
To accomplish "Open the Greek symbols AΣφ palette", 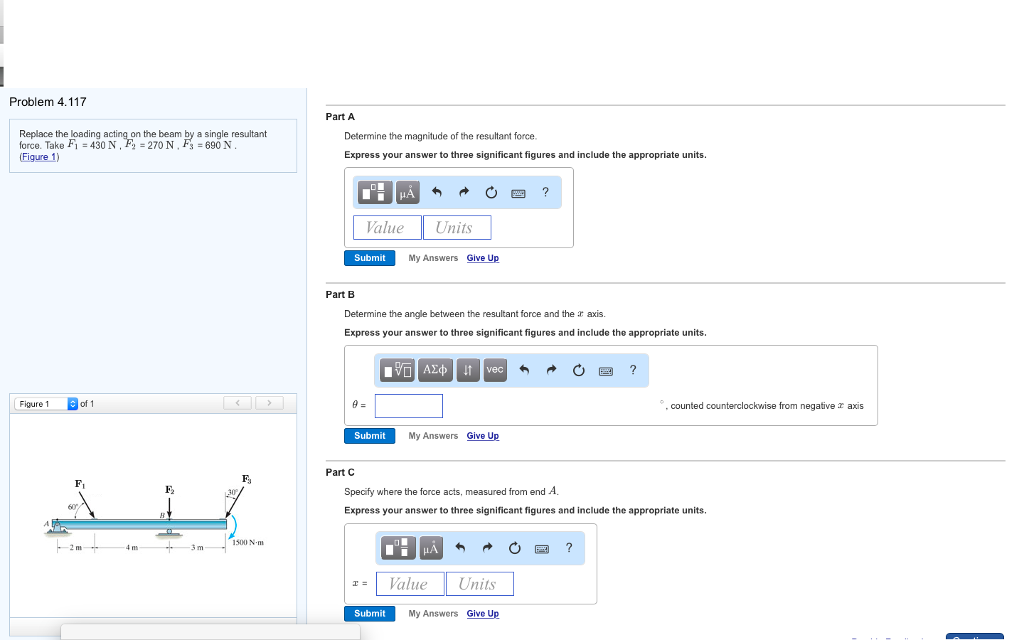I will click(434, 370).
